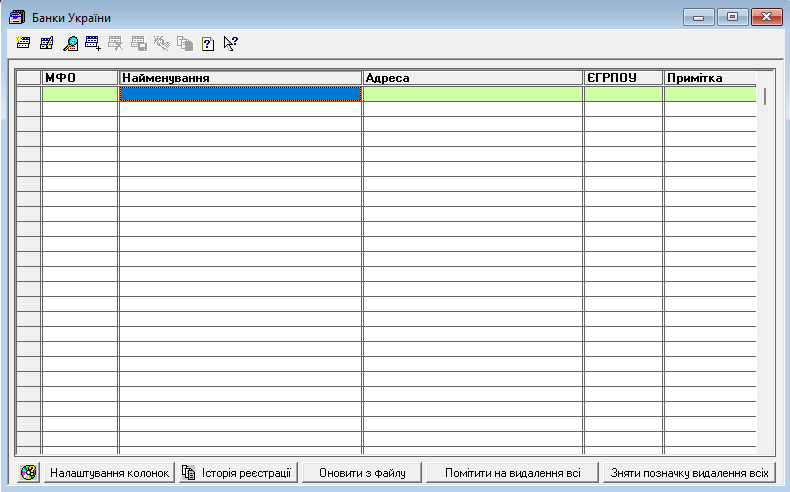Click the greyed-out copy records toolbar icon
790x492 pixels.
(184, 43)
